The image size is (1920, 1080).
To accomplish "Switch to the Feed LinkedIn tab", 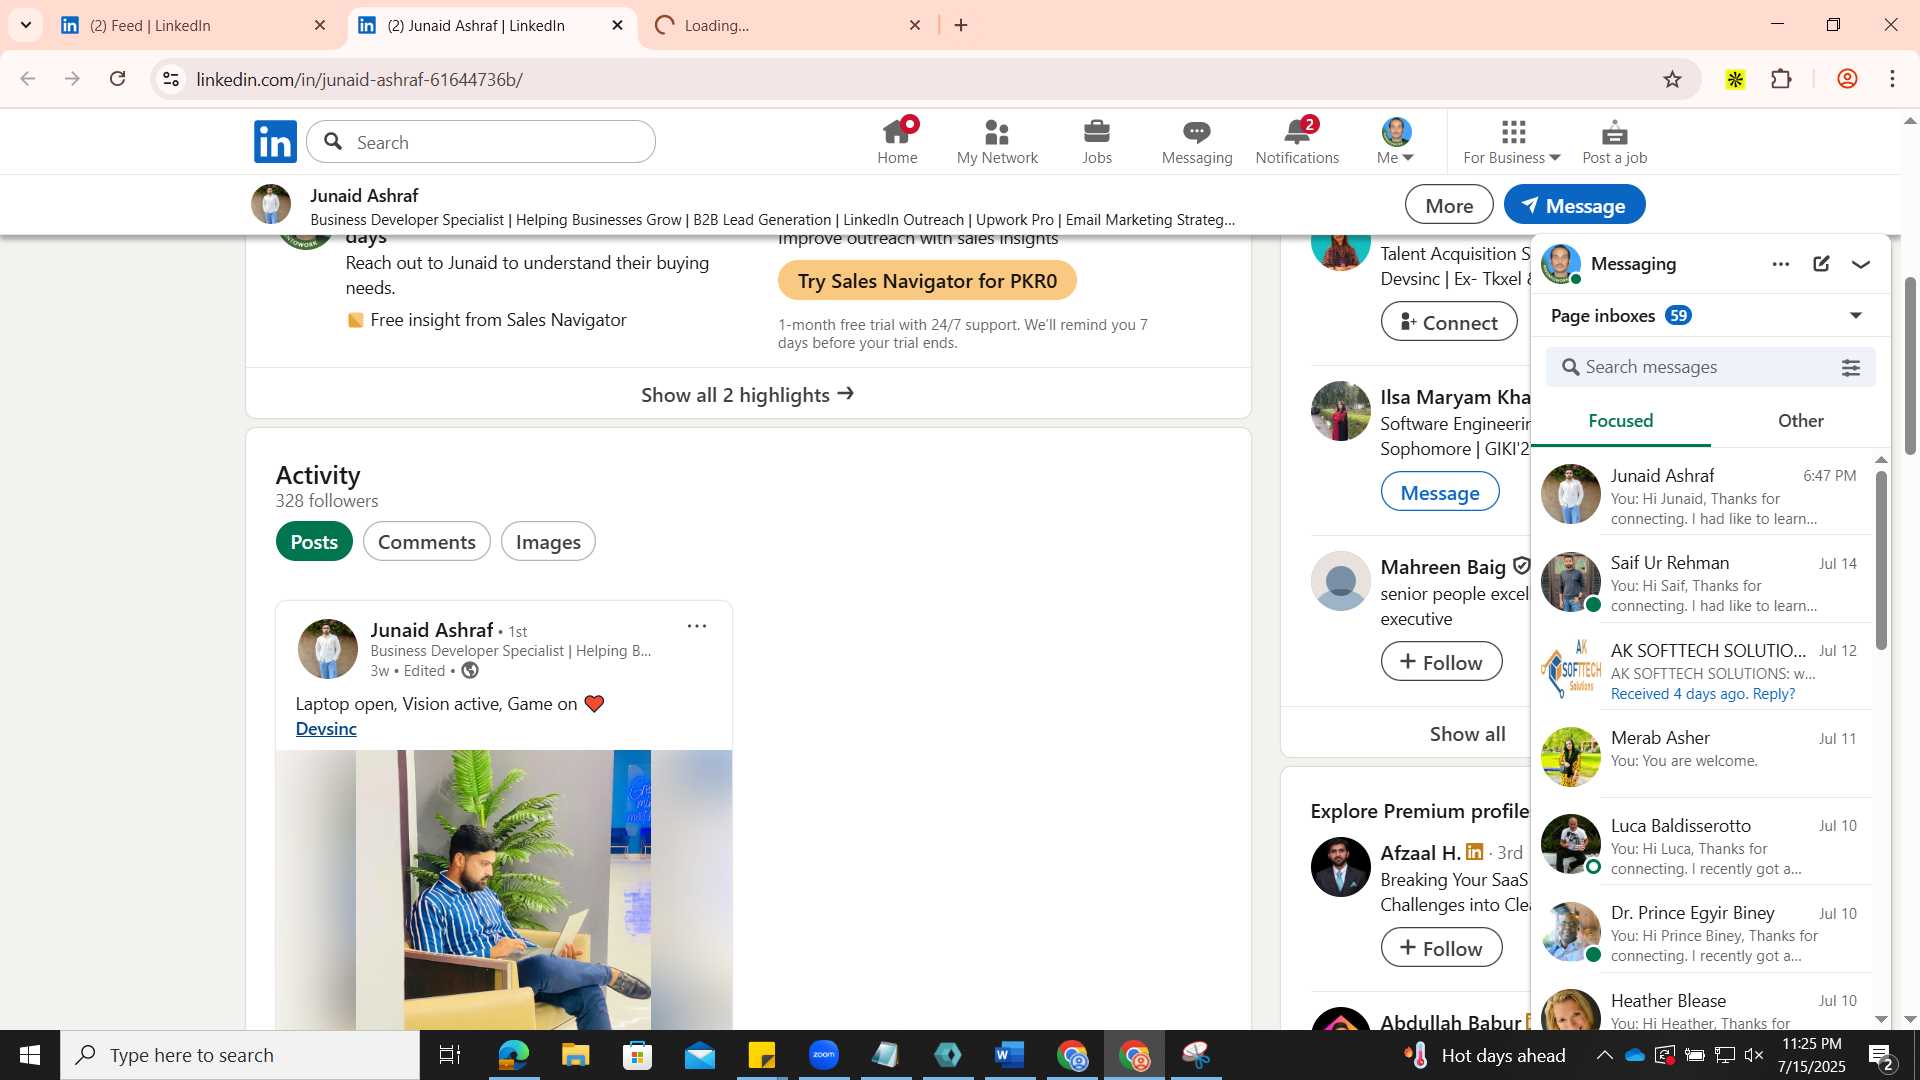I will click(194, 25).
